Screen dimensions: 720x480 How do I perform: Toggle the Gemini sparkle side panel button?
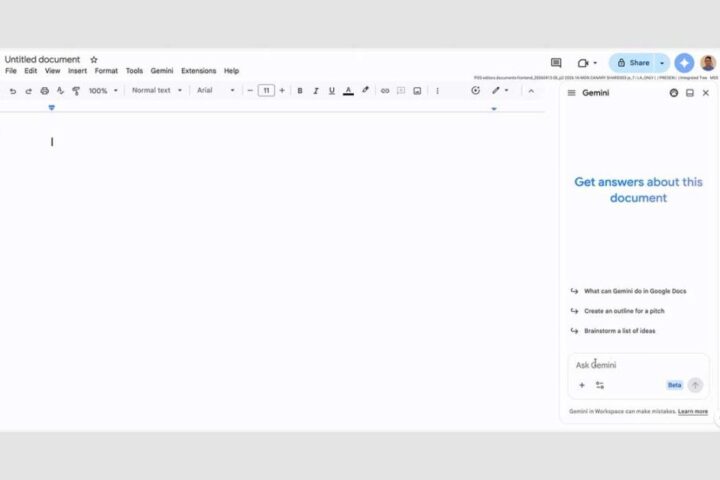[684, 63]
